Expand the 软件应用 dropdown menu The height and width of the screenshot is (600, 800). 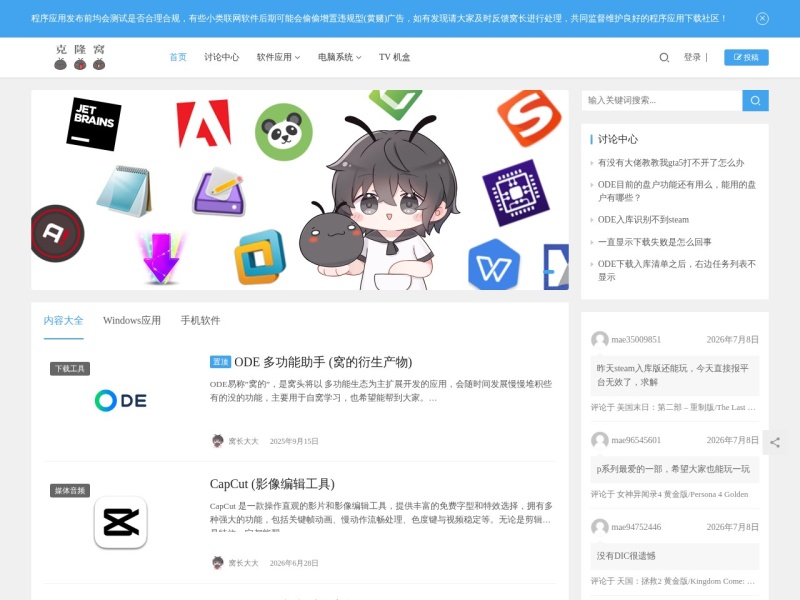278,57
